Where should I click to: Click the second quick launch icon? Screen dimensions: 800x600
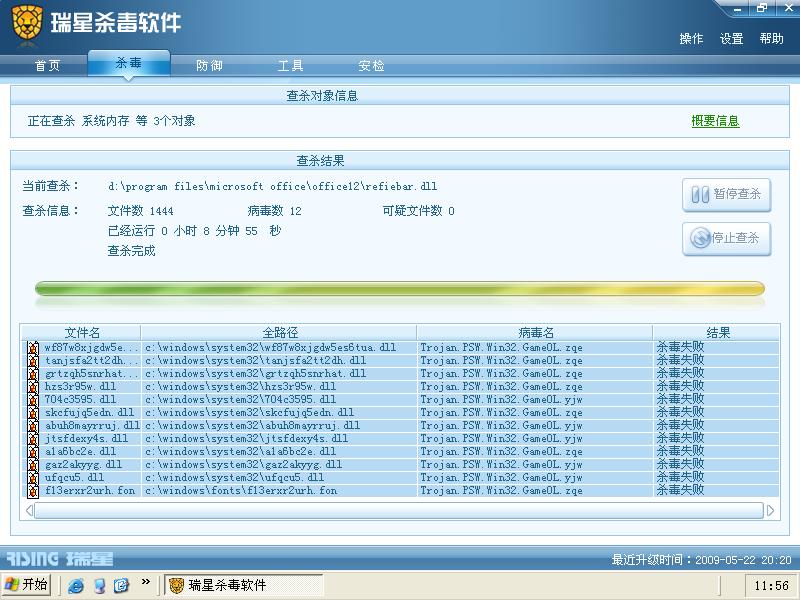pos(99,585)
